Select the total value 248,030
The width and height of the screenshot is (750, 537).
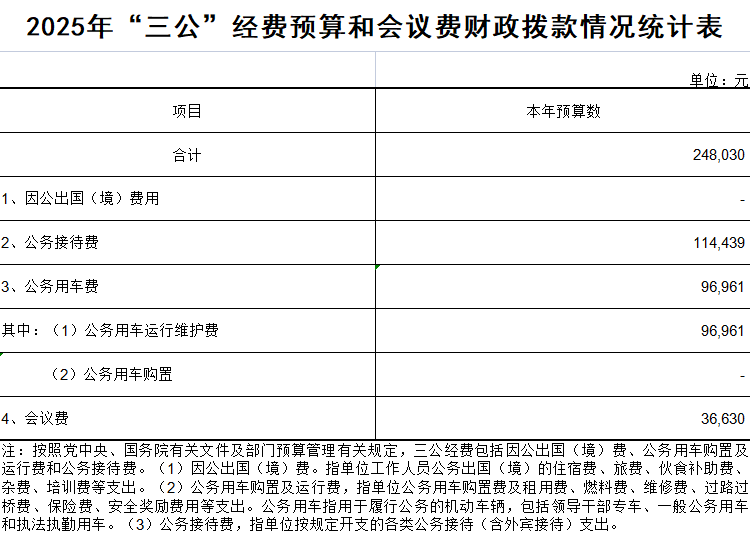coord(717,155)
